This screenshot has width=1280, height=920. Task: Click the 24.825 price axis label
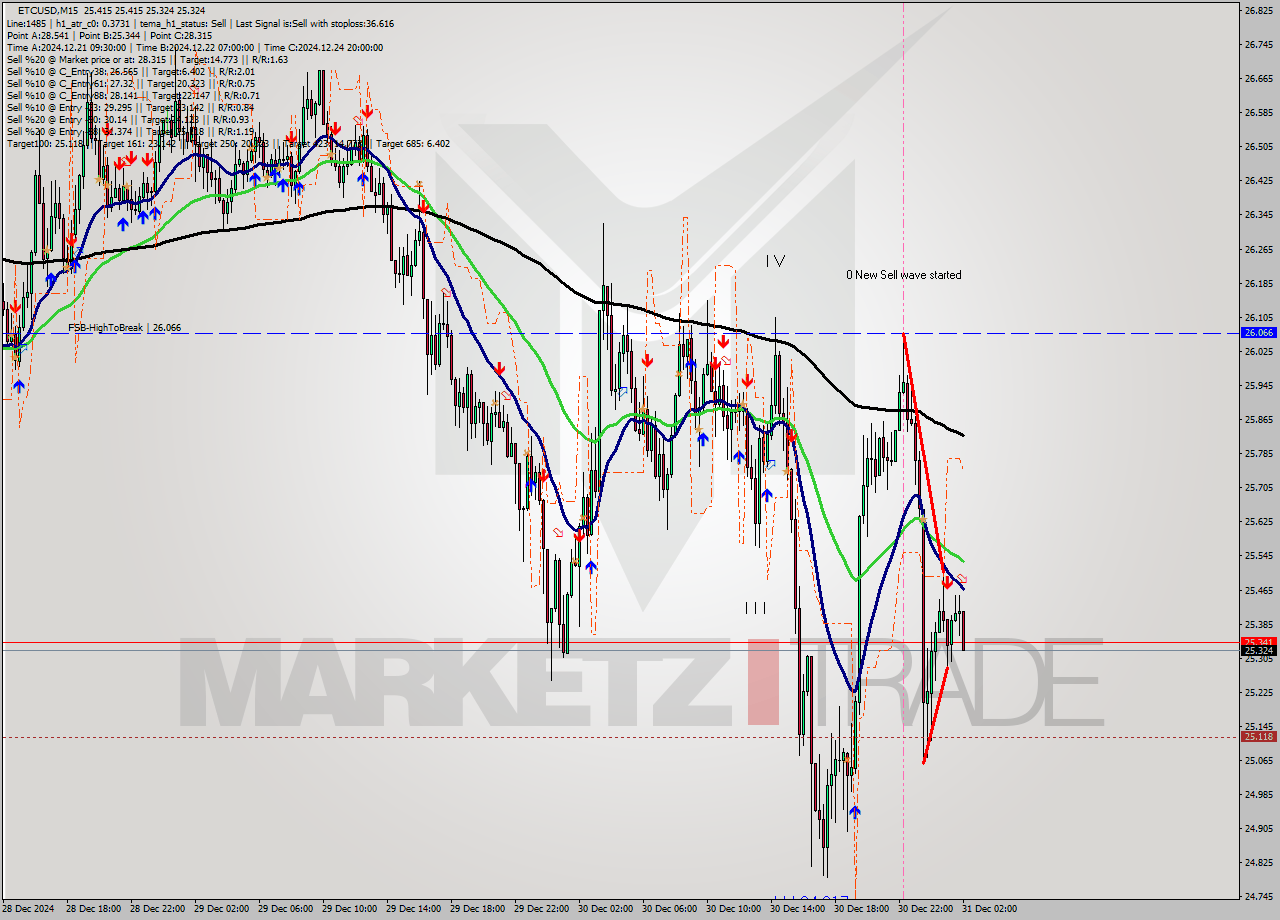[1257, 863]
